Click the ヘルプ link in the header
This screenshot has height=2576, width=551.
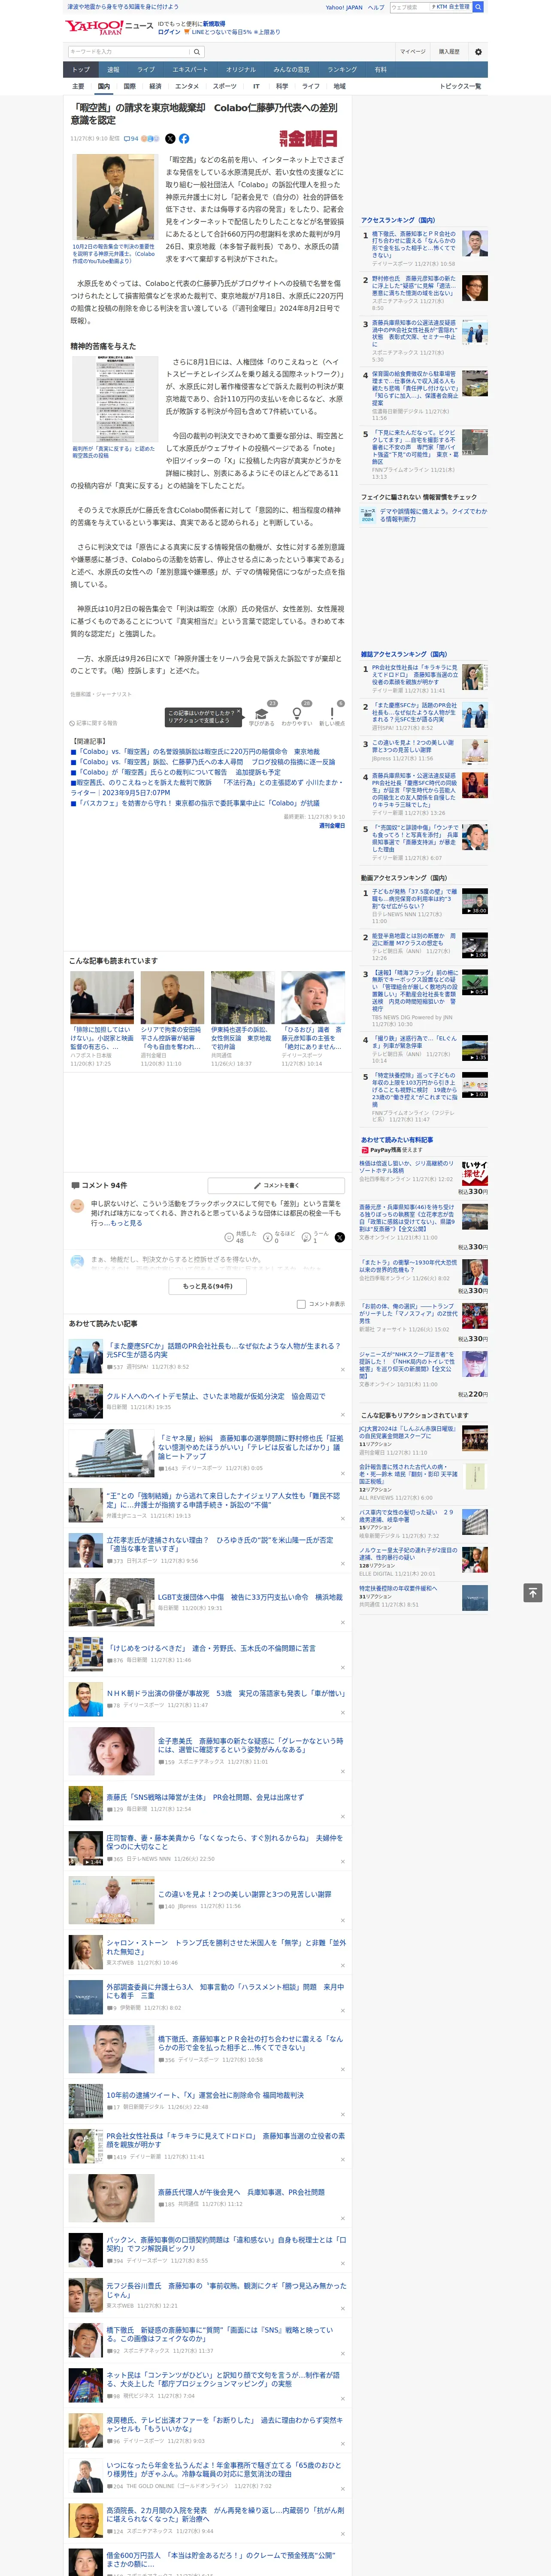click(375, 7)
